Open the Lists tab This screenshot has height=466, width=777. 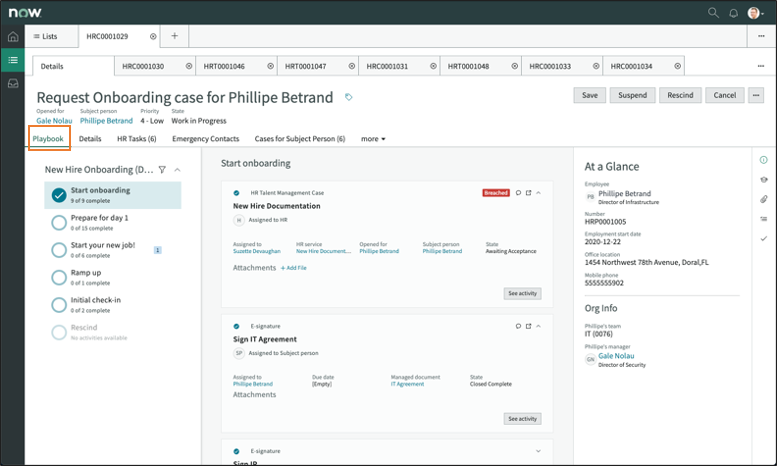(x=46, y=36)
